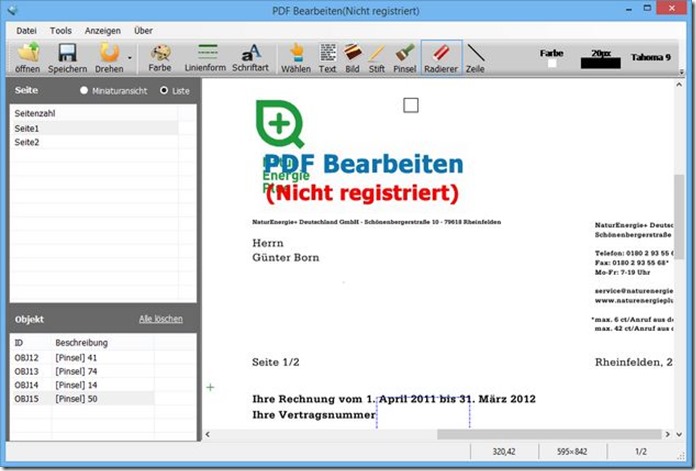Tick the checkbox on the document page
This screenshot has width=696, height=471.
click(410, 105)
